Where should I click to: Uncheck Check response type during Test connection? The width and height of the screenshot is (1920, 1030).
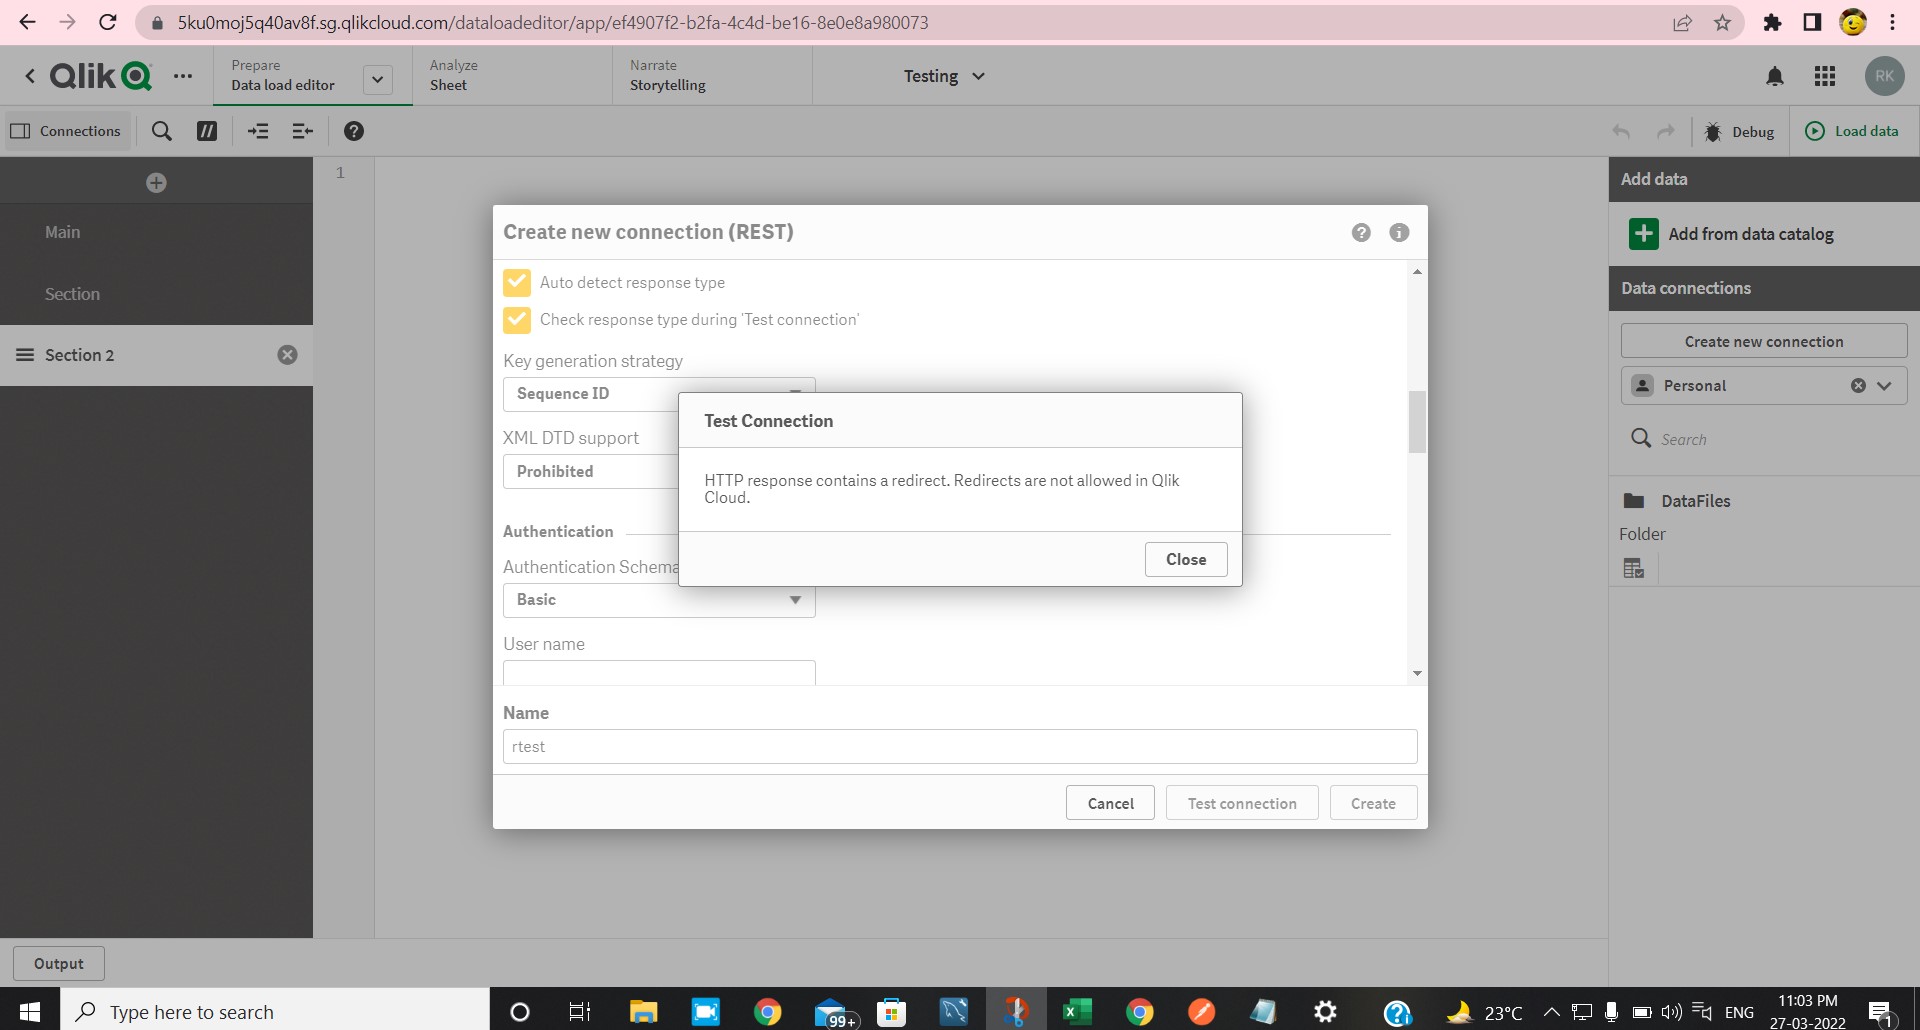[517, 320]
